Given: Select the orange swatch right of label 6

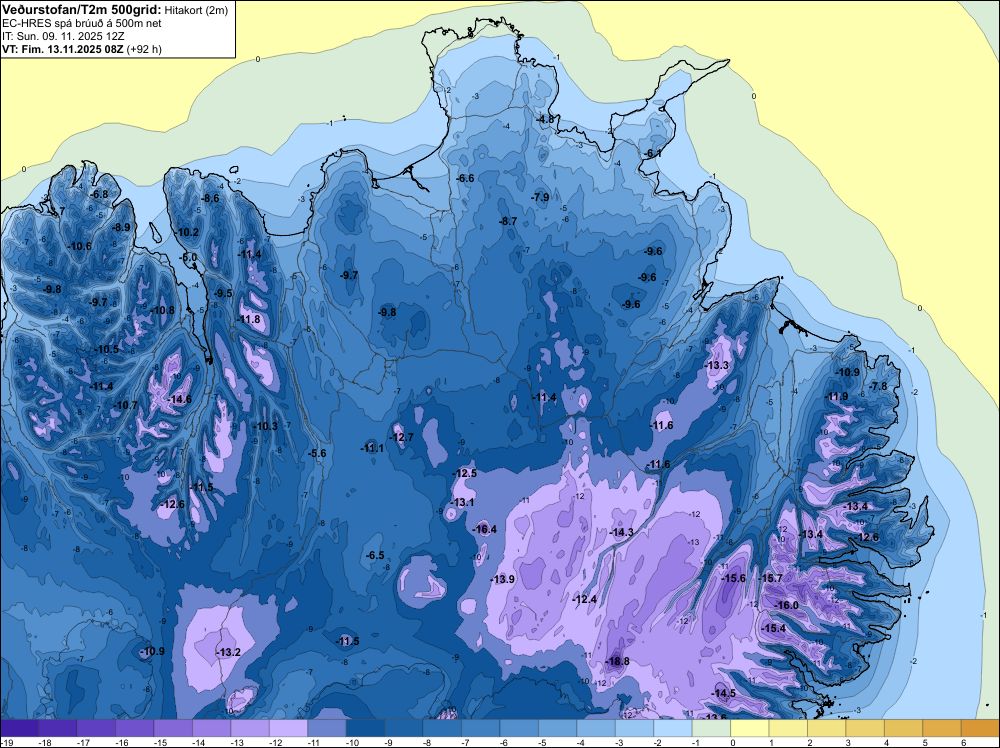Looking at the screenshot, I should point(980,728).
